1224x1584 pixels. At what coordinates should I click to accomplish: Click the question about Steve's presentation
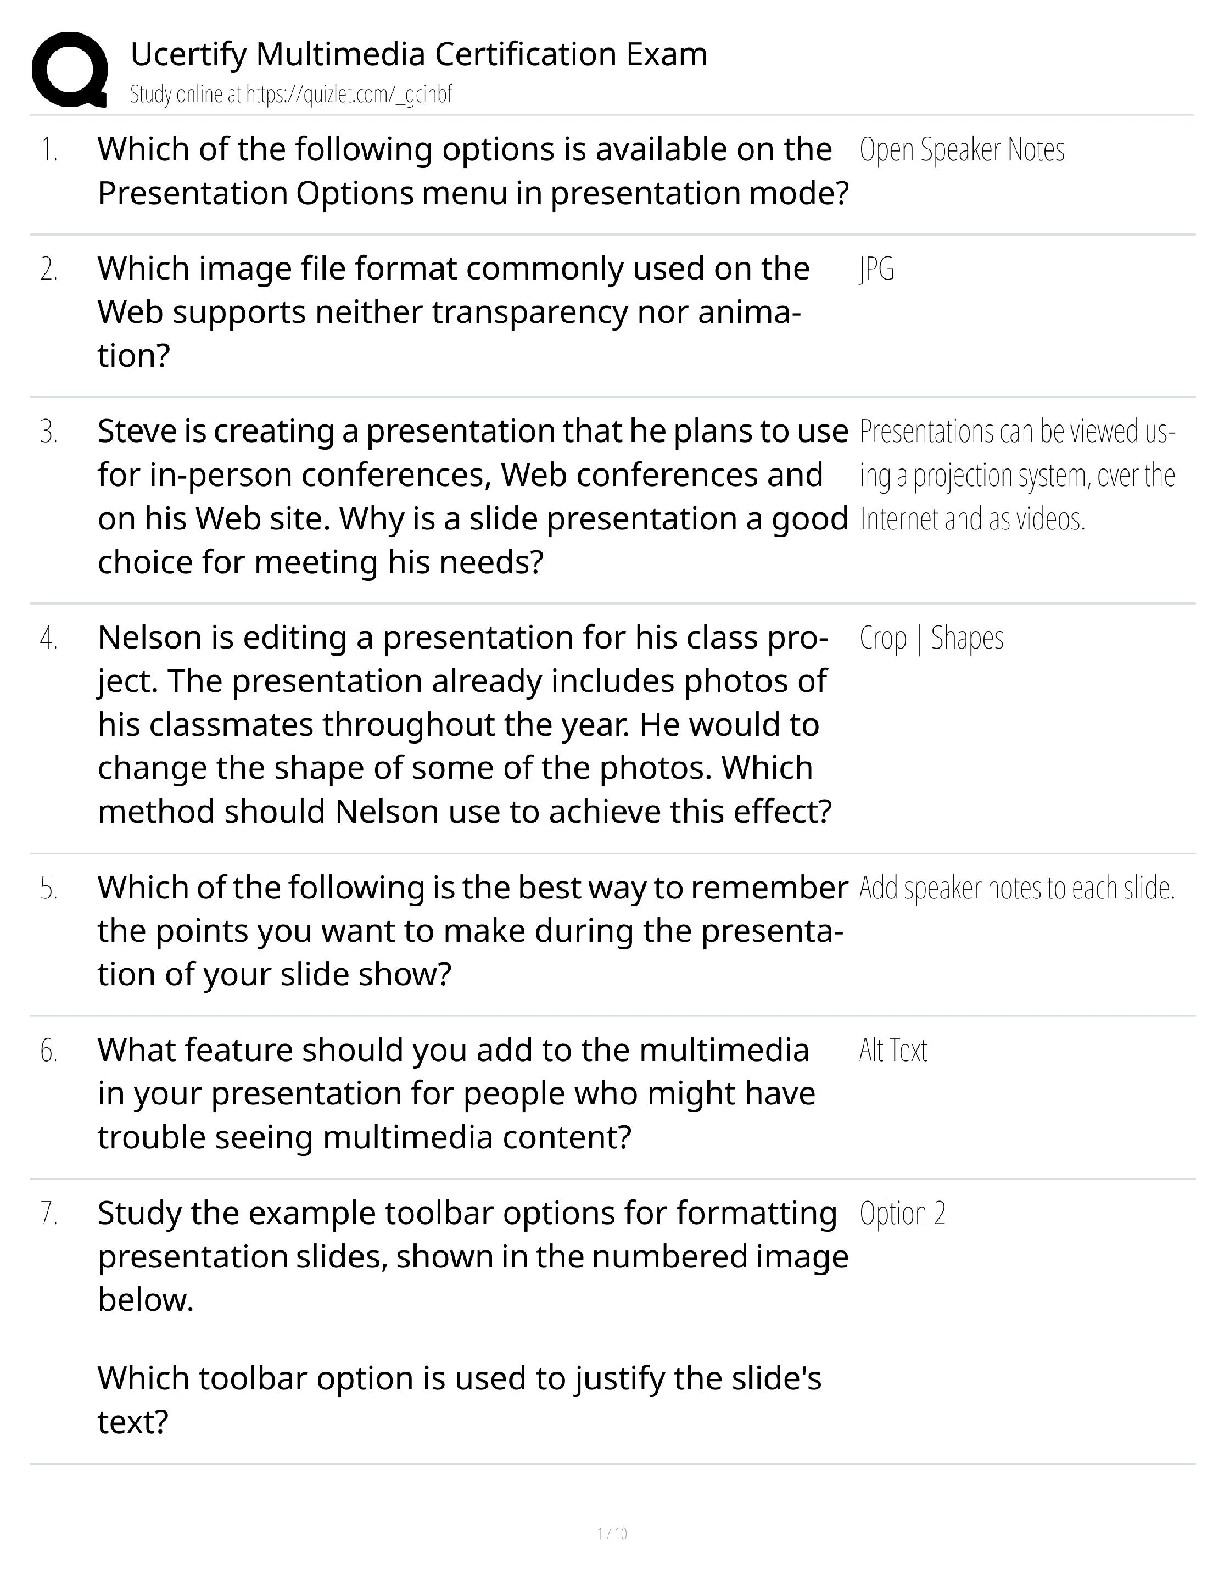(x=472, y=496)
